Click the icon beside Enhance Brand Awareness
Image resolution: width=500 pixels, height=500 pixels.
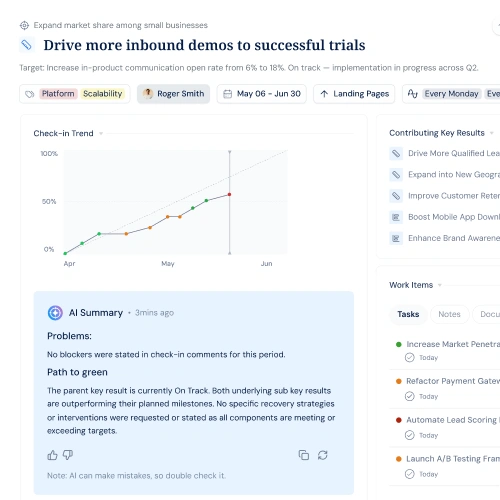[x=396, y=238]
